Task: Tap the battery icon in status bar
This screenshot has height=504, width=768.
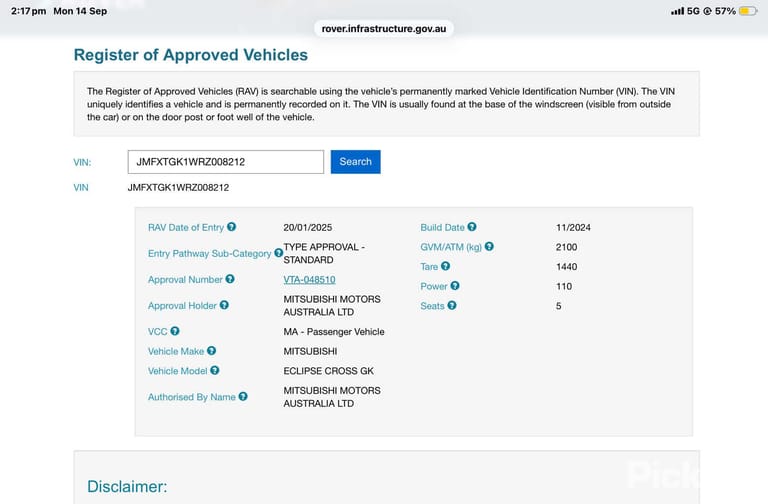Action: [748, 11]
